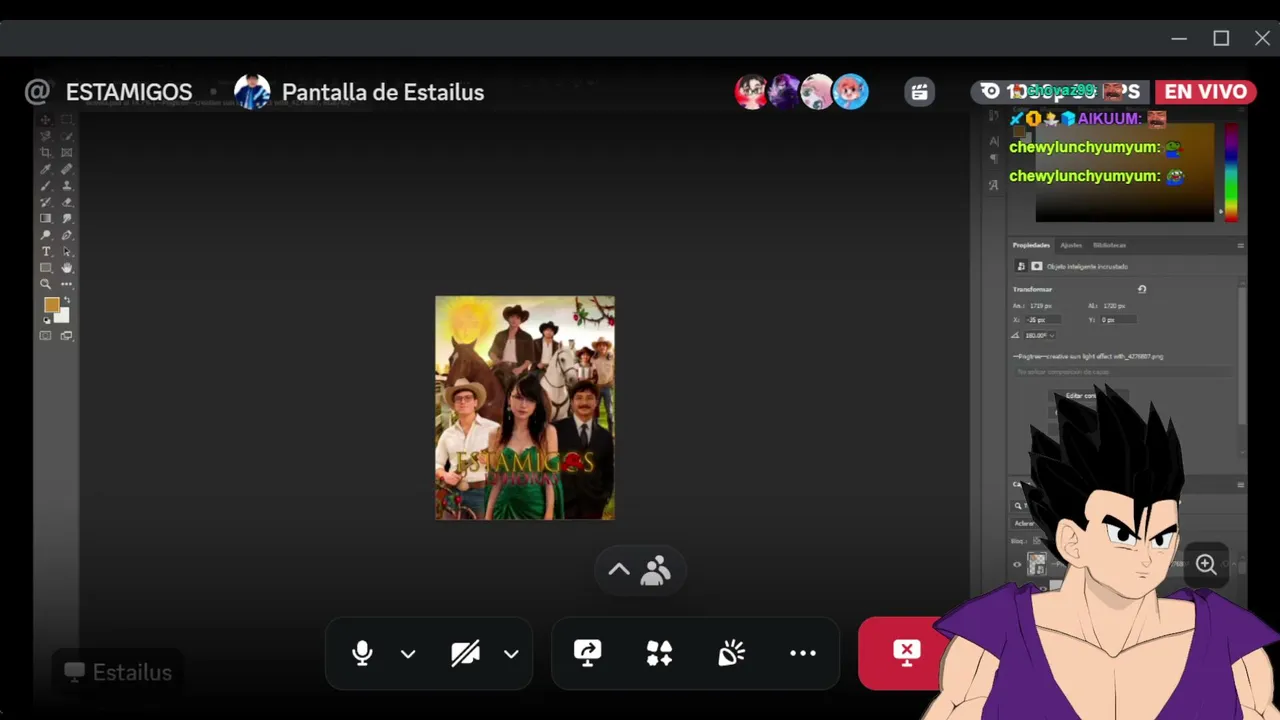
Task: Zoom the stream with magnifier button
Action: click(x=1206, y=564)
